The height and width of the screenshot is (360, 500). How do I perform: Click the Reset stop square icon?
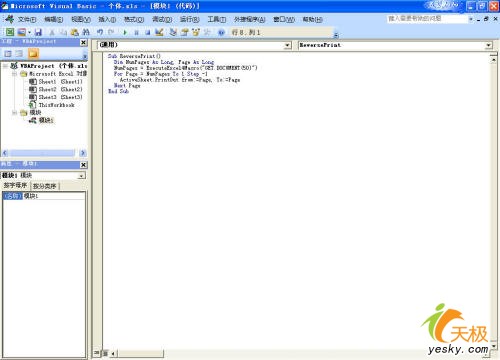coord(148,32)
